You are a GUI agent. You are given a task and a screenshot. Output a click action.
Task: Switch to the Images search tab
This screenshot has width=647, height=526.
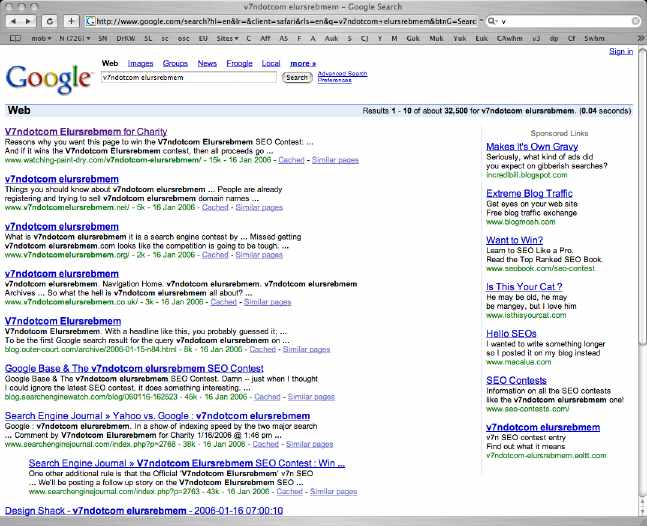[140, 64]
